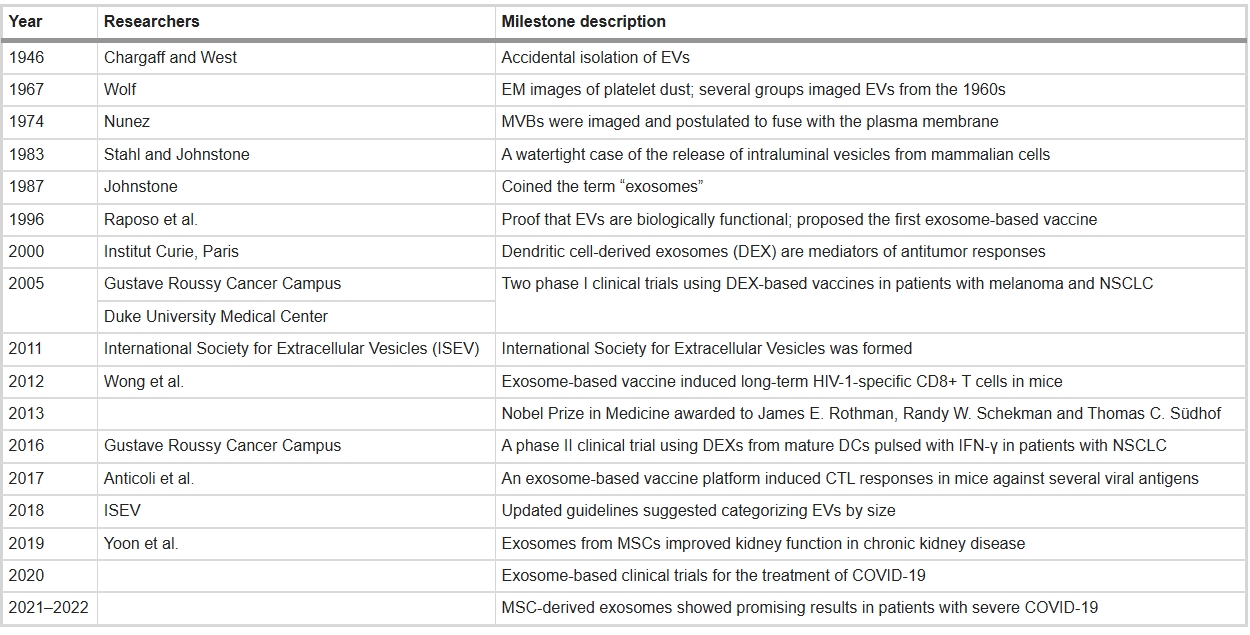Select the 'Accidental isolation of EVs' cell
Viewport: 1250px width, 635px height.
(596, 57)
